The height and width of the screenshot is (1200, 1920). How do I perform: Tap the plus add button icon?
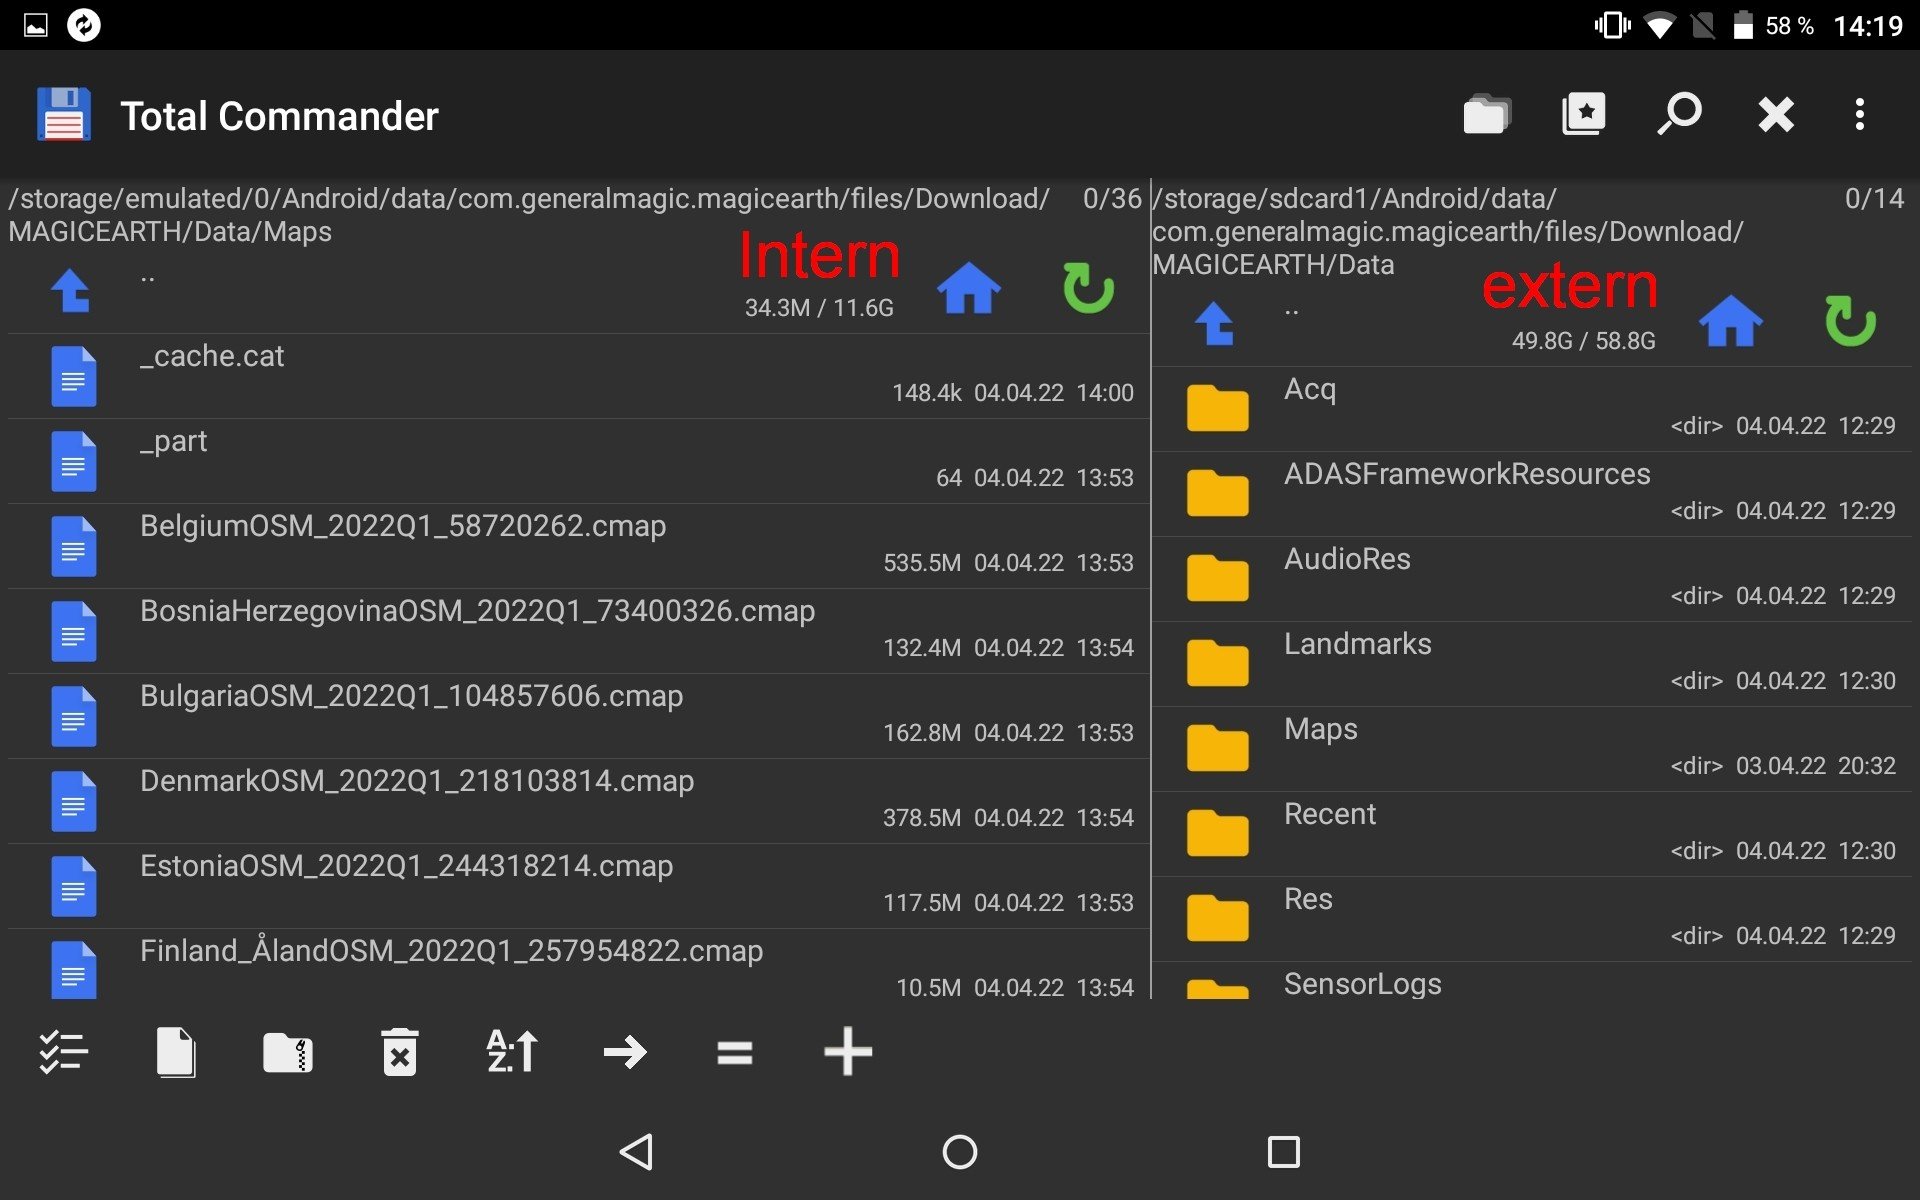pyautogui.click(x=848, y=1052)
